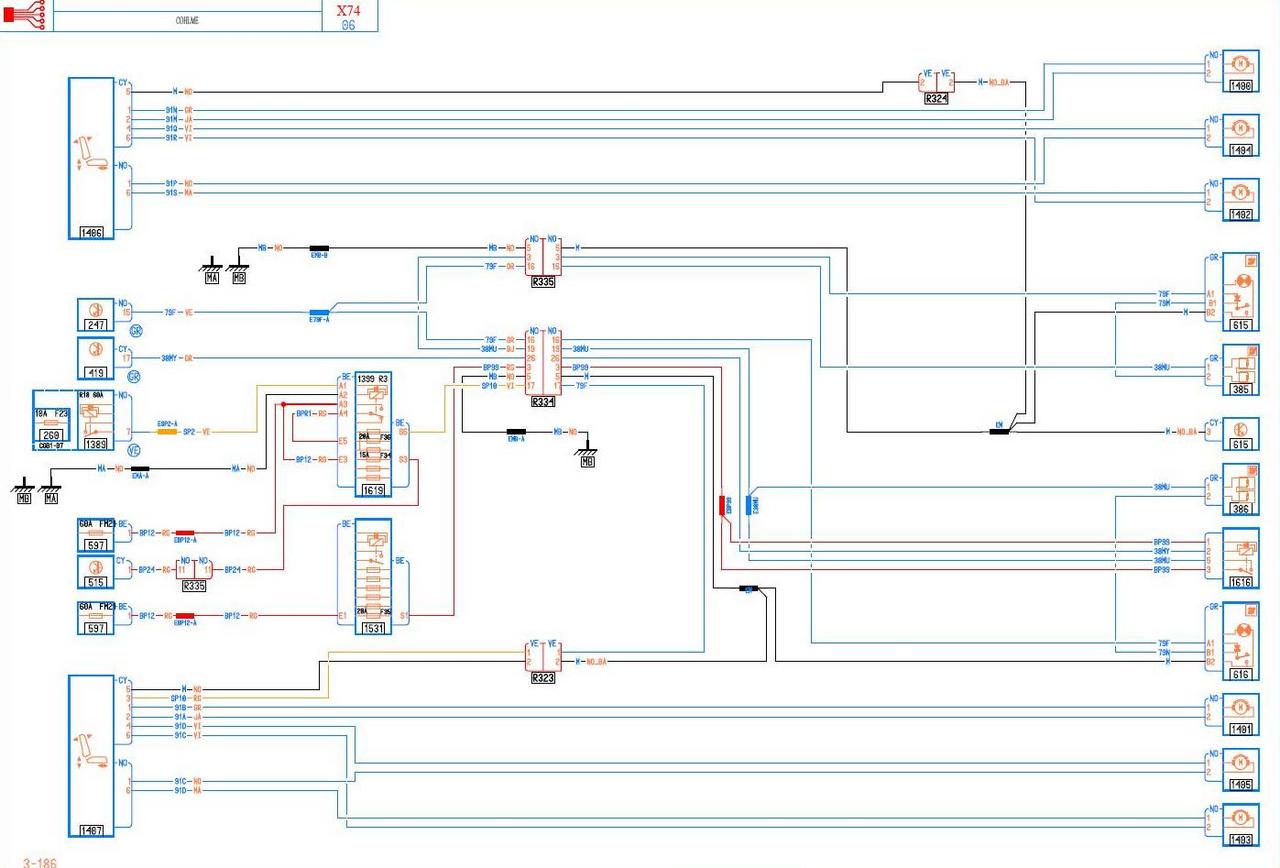Click the VE circle badge below component 1389
Viewport: 1280px width, 868px height.
134,450
